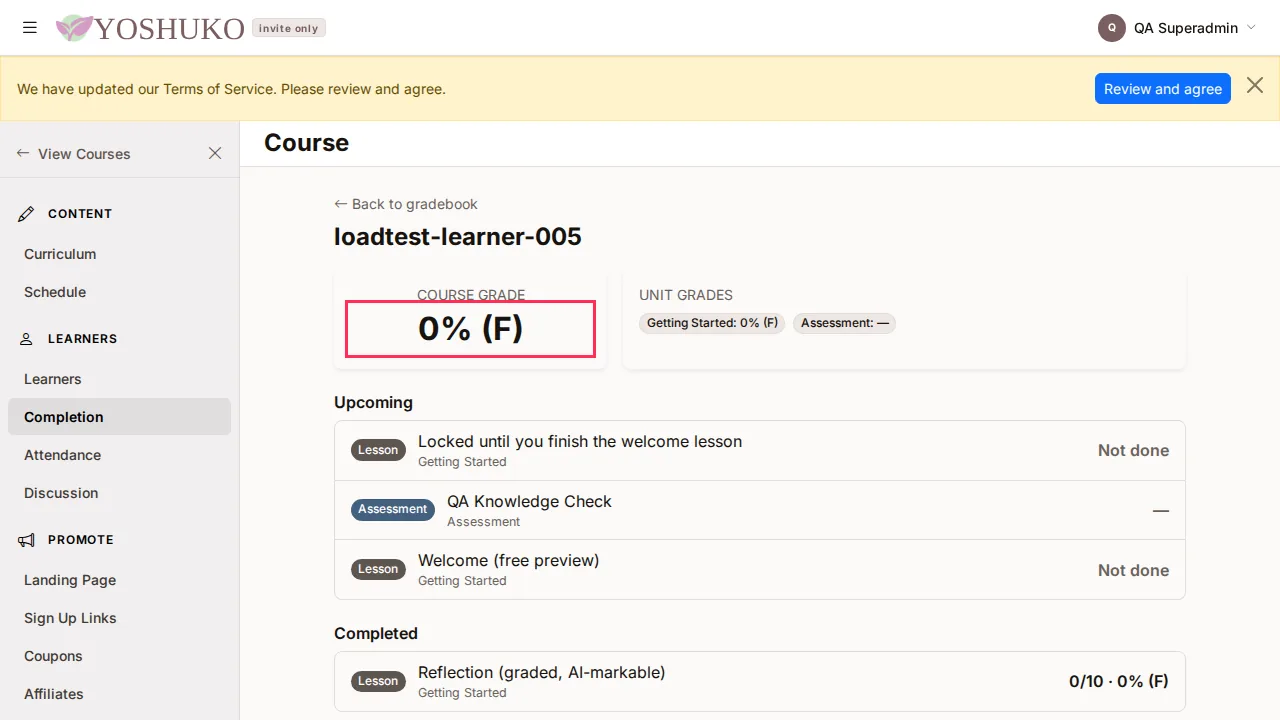1280x720 pixels.
Task: Click the QA Superadmin avatar
Action: 1112,28
